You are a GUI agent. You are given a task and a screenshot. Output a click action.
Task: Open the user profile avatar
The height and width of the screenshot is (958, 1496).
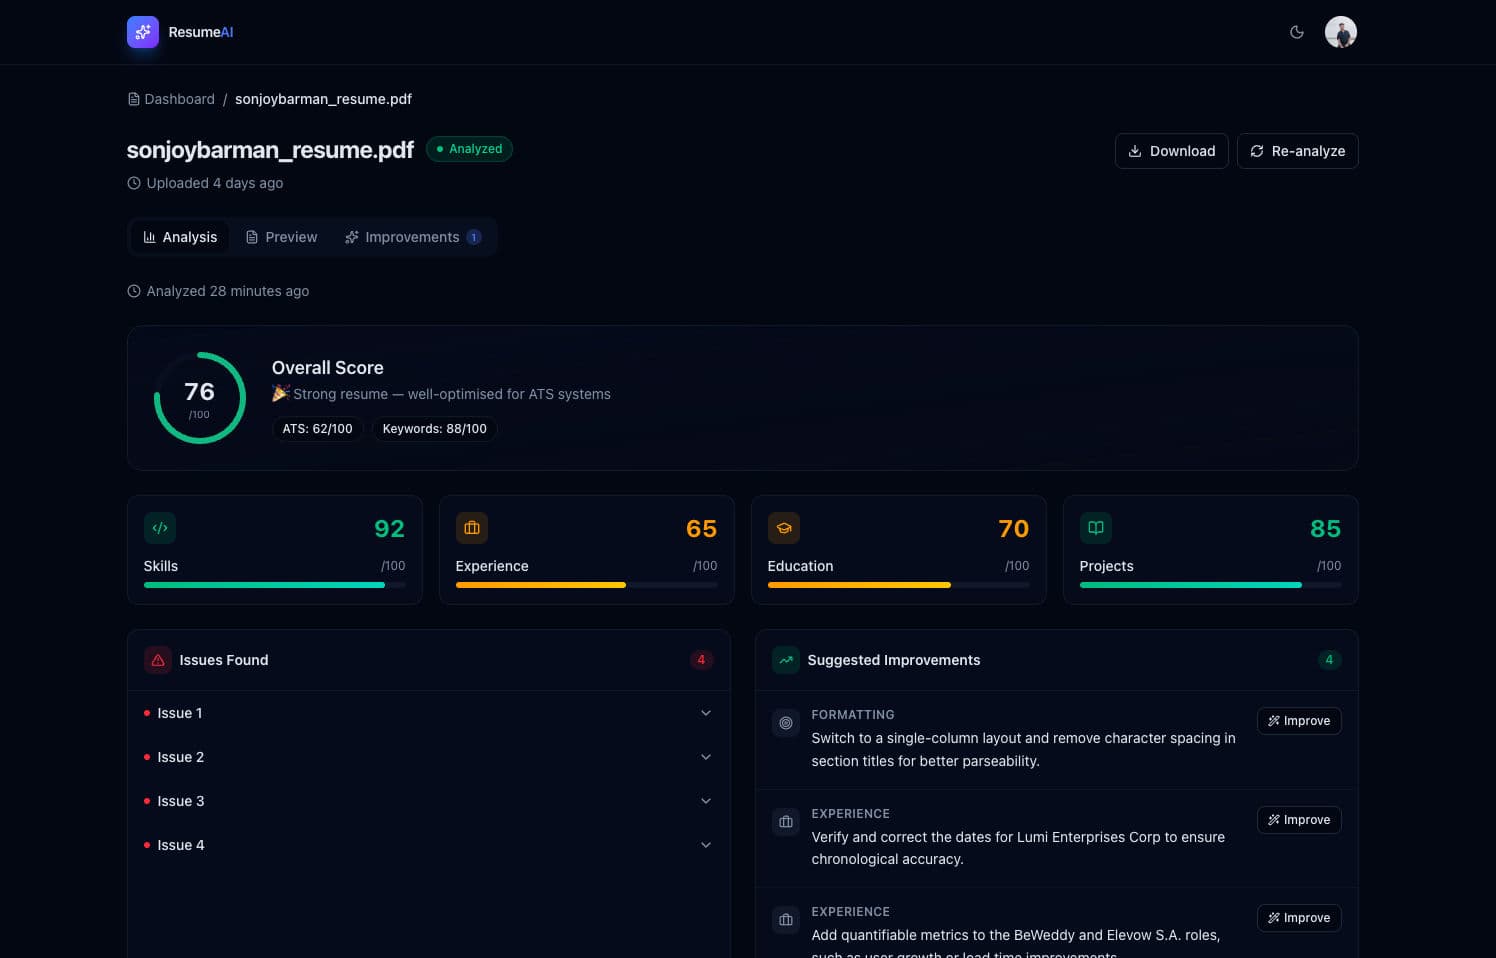tap(1340, 32)
